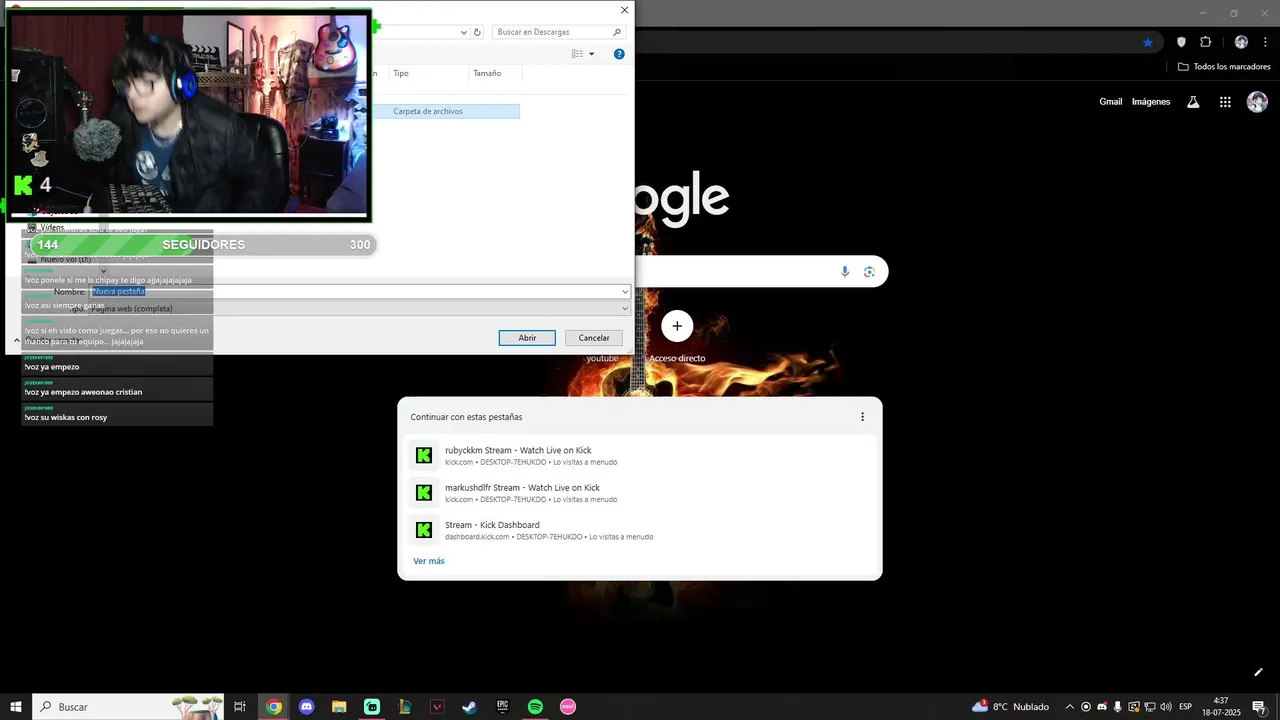
Task: Click the Abrir button
Action: pyautogui.click(x=527, y=338)
